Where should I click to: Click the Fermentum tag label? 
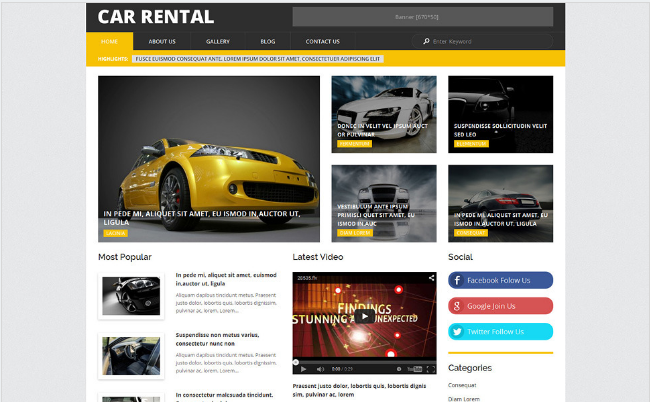tap(354, 144)
